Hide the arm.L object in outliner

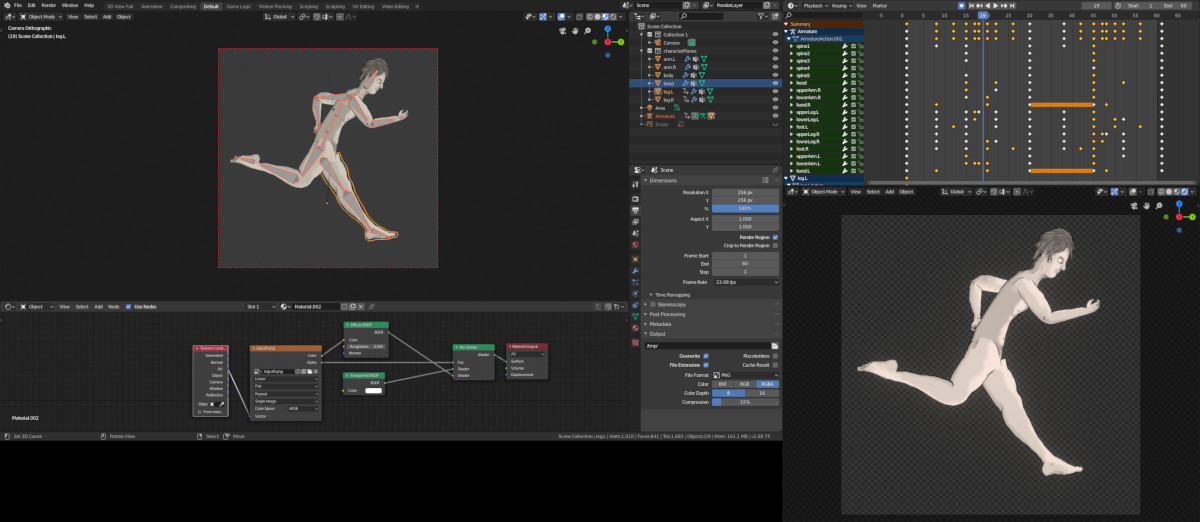[x=775, y=59]
